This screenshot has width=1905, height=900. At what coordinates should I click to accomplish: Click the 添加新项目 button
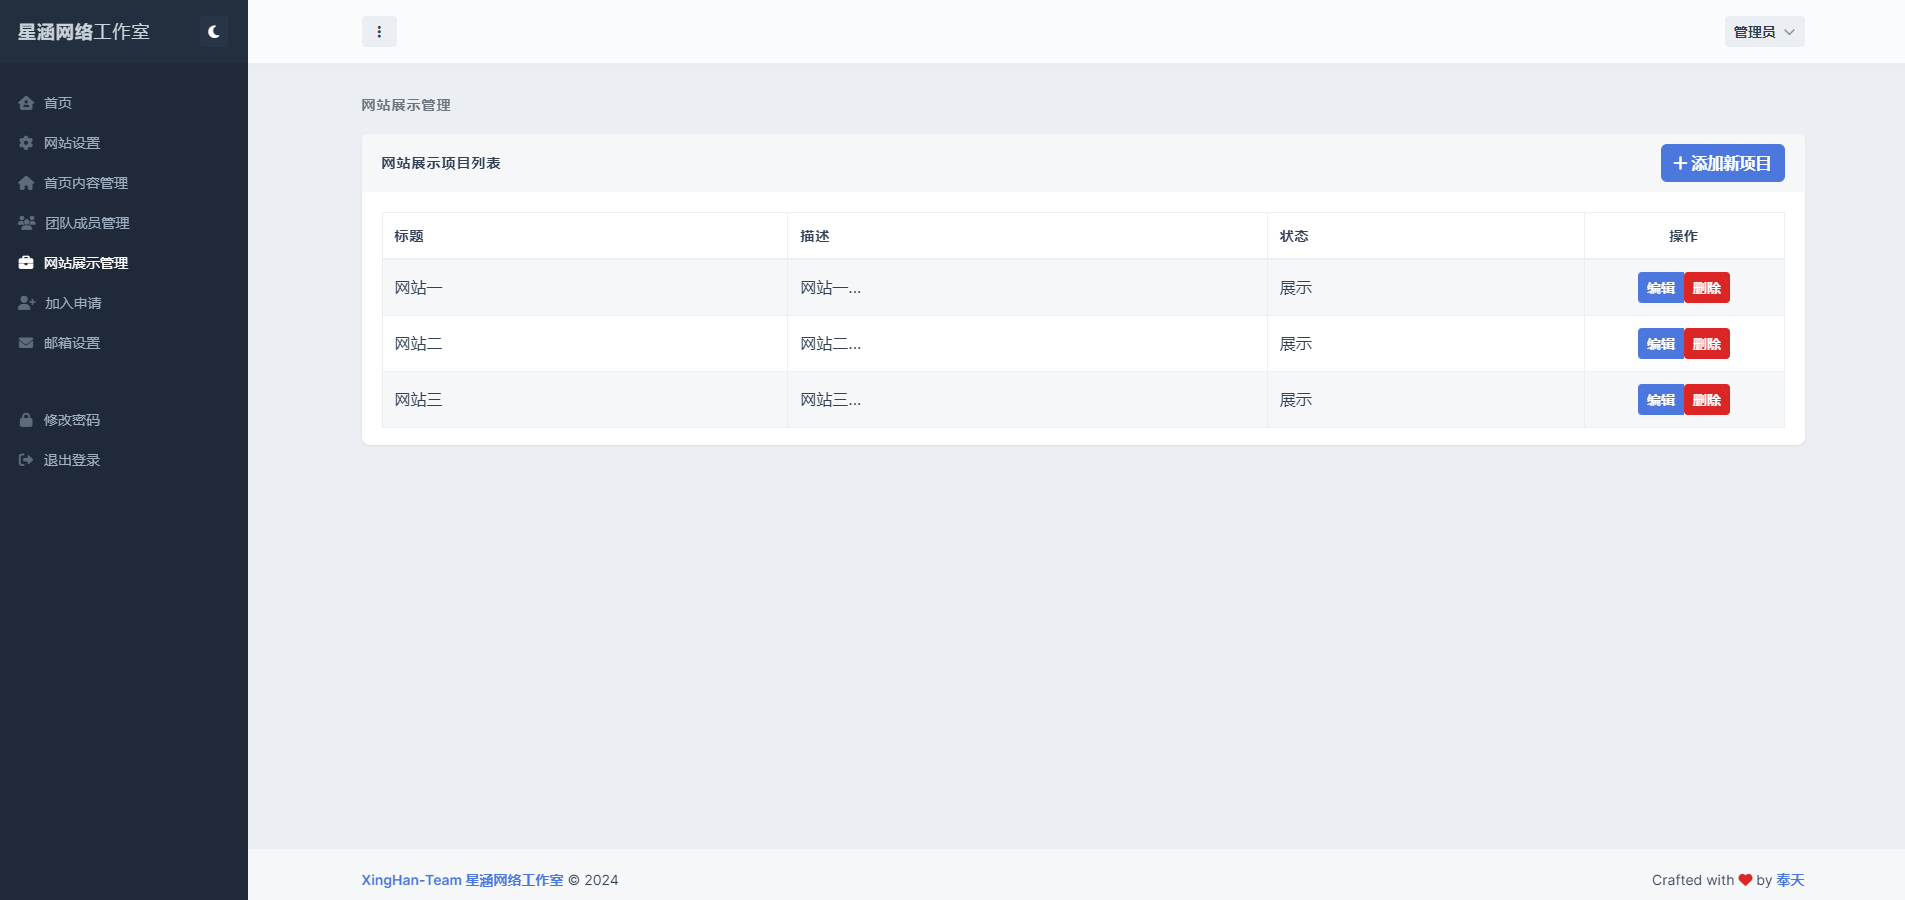pos(1722,163)
